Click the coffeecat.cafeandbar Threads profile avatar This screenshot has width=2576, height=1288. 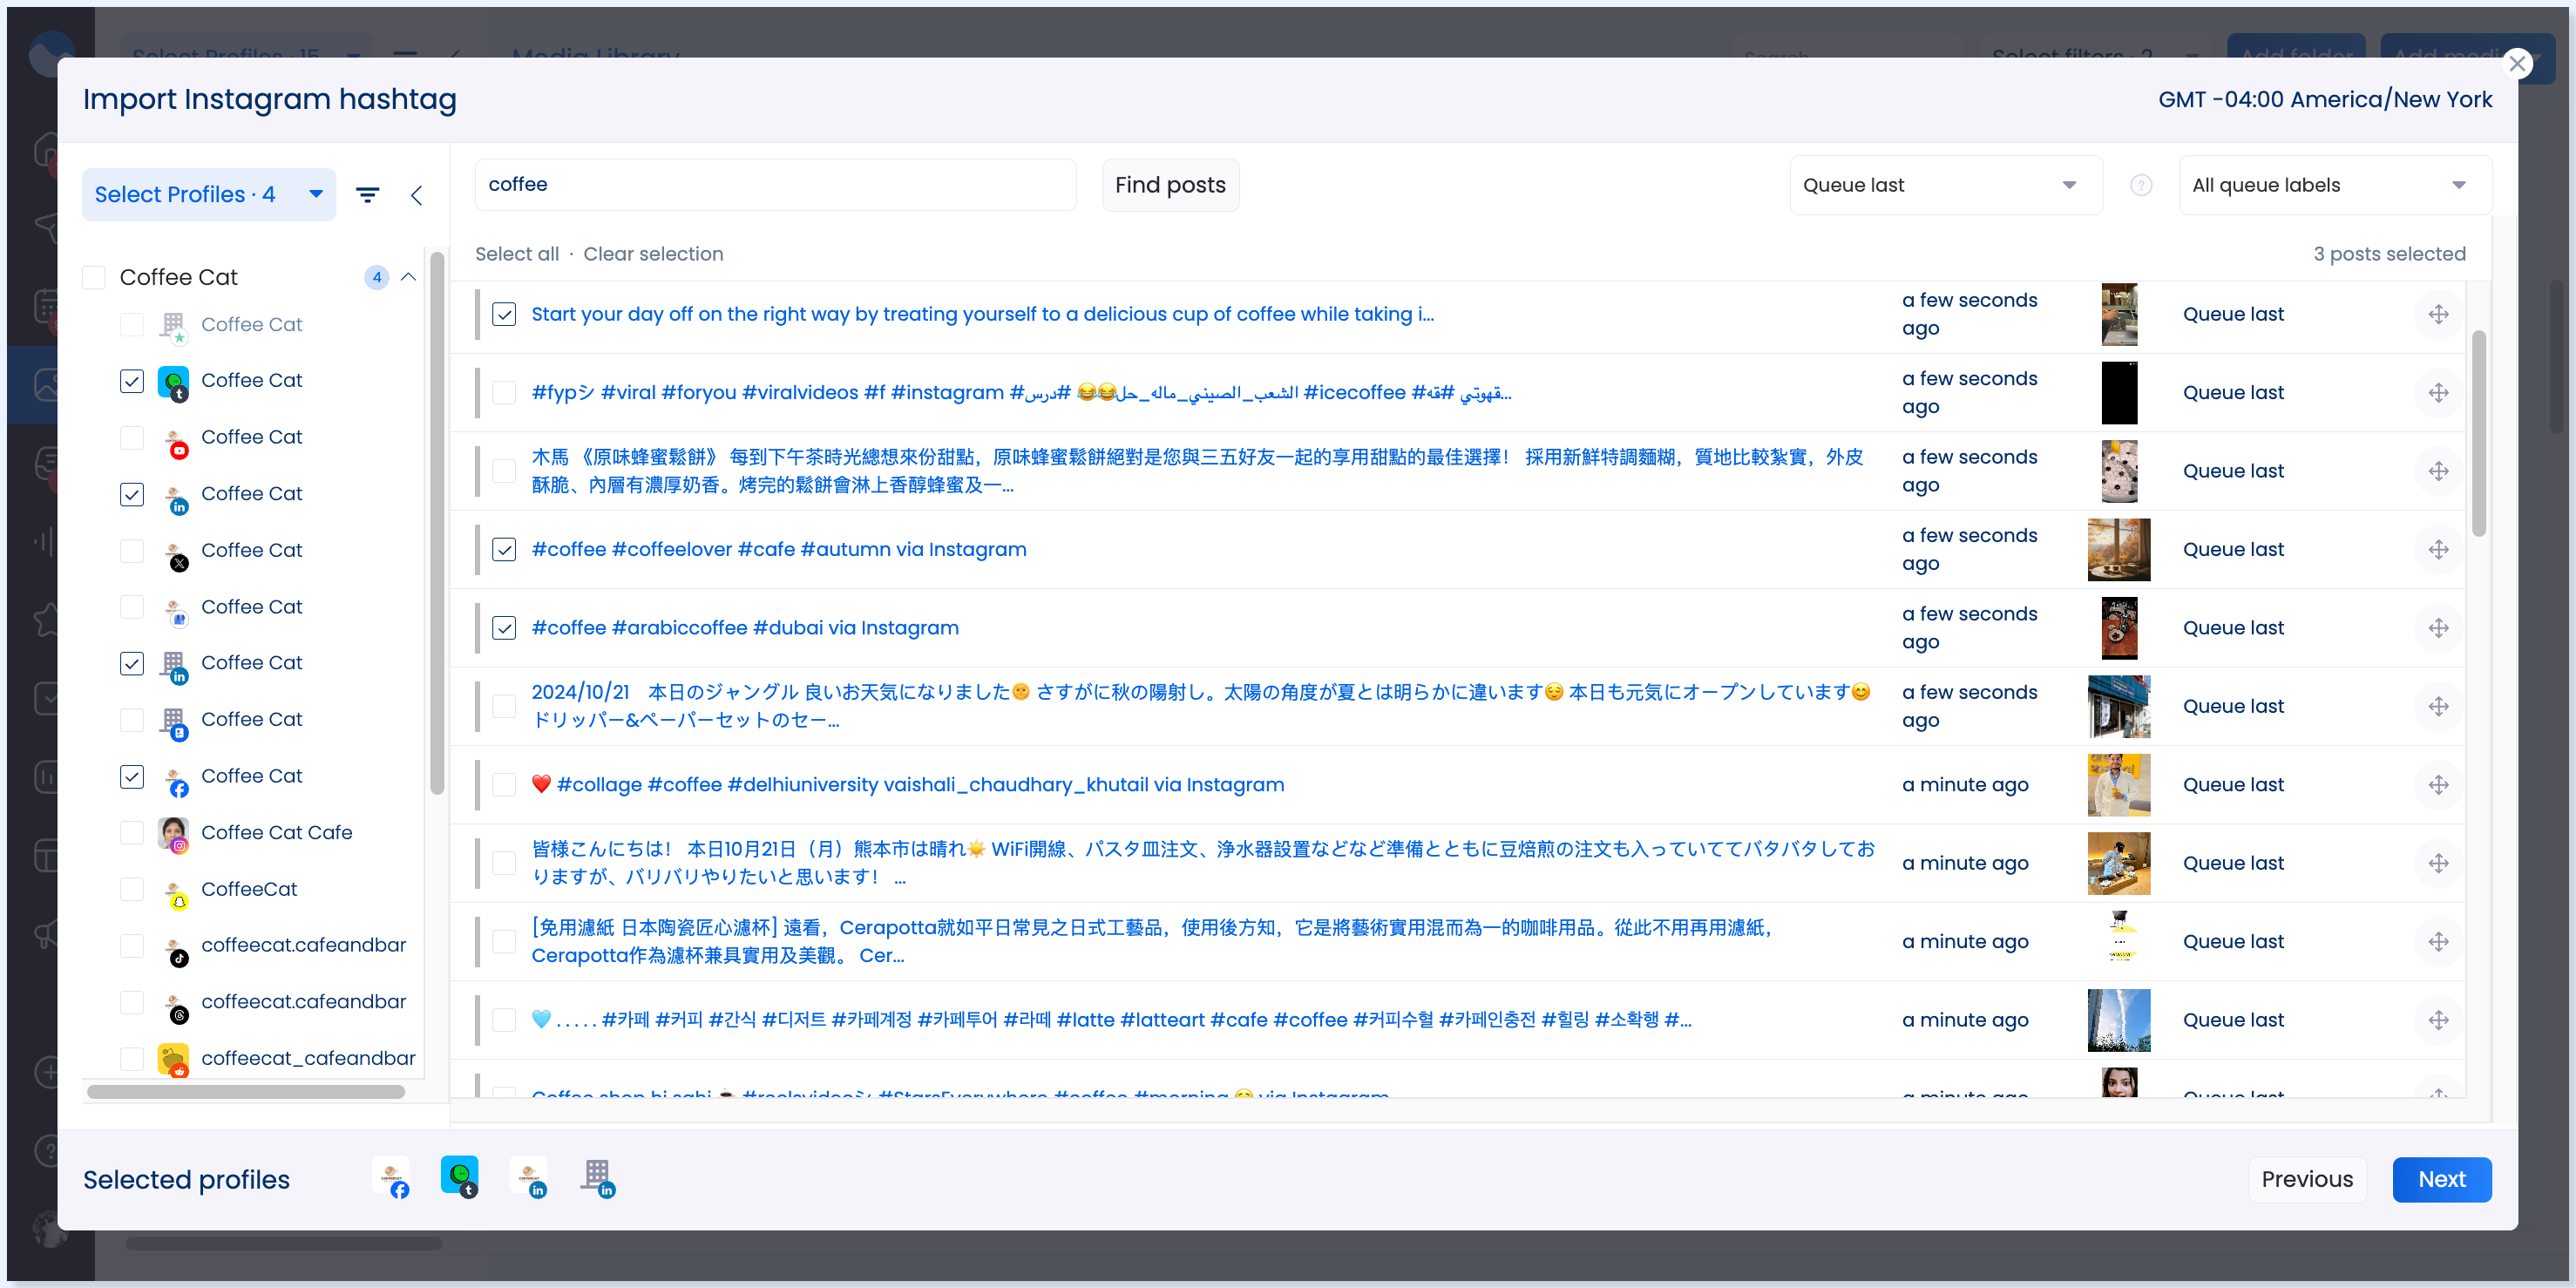[x=175, y=1004]
